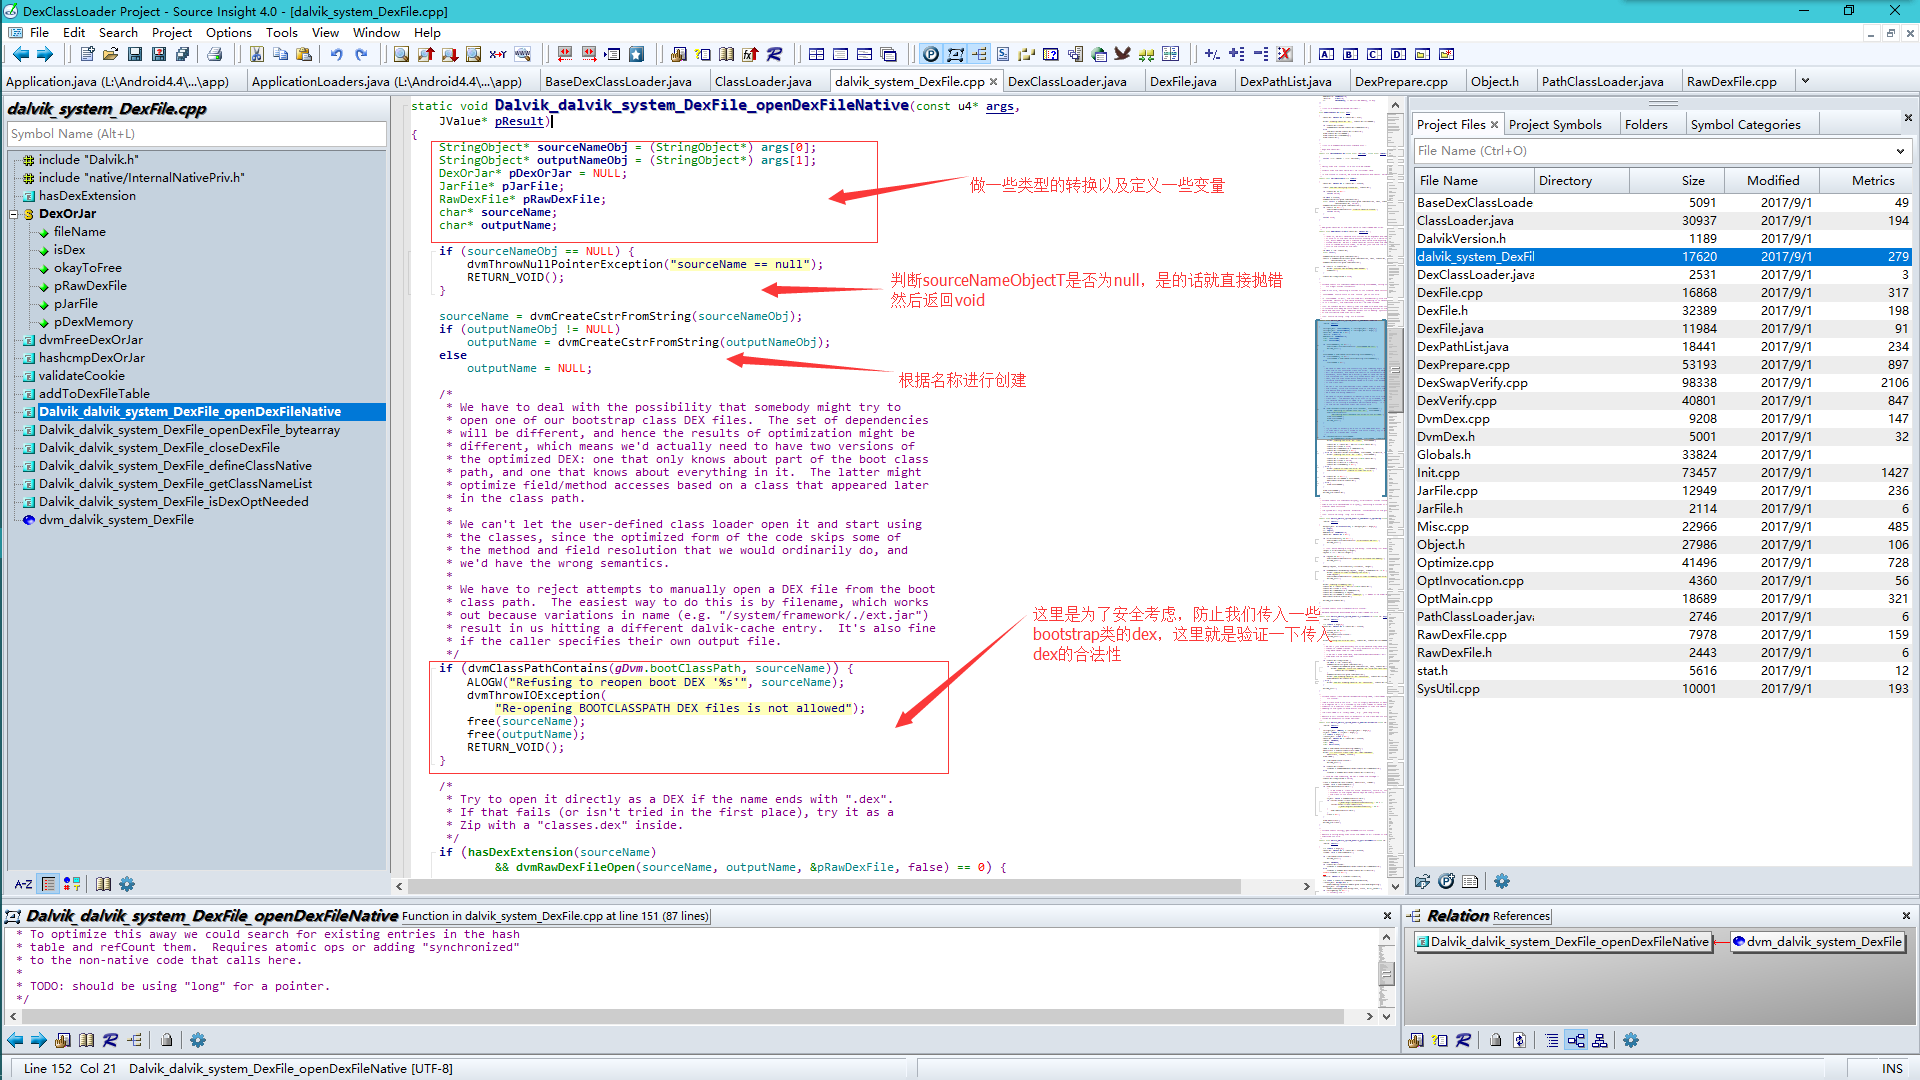Search forward with the red down-arrow icon

[449, 55]
